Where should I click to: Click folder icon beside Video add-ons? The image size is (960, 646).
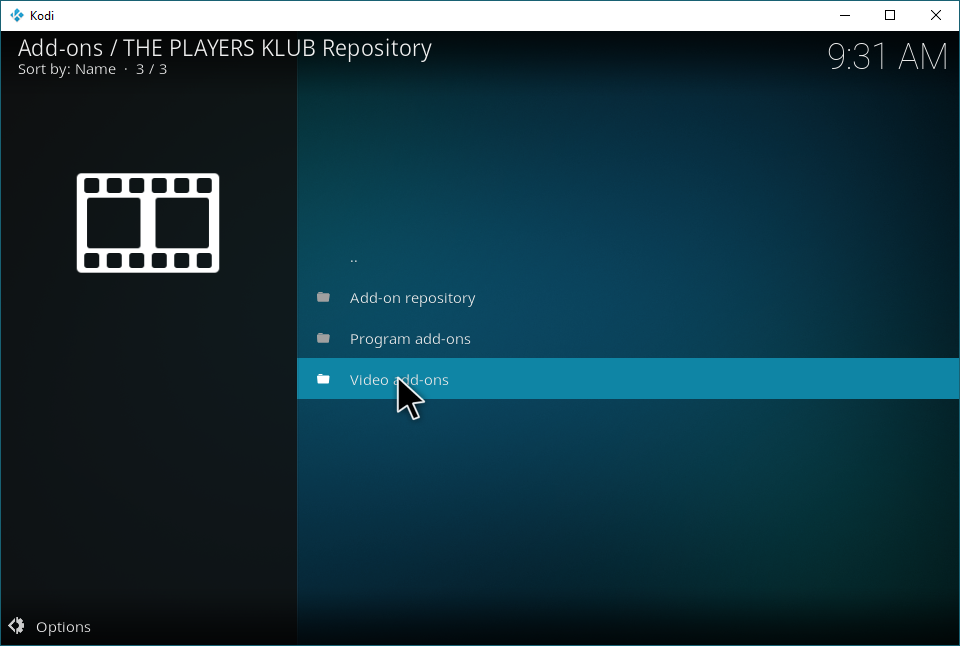(x=323, y=379)
